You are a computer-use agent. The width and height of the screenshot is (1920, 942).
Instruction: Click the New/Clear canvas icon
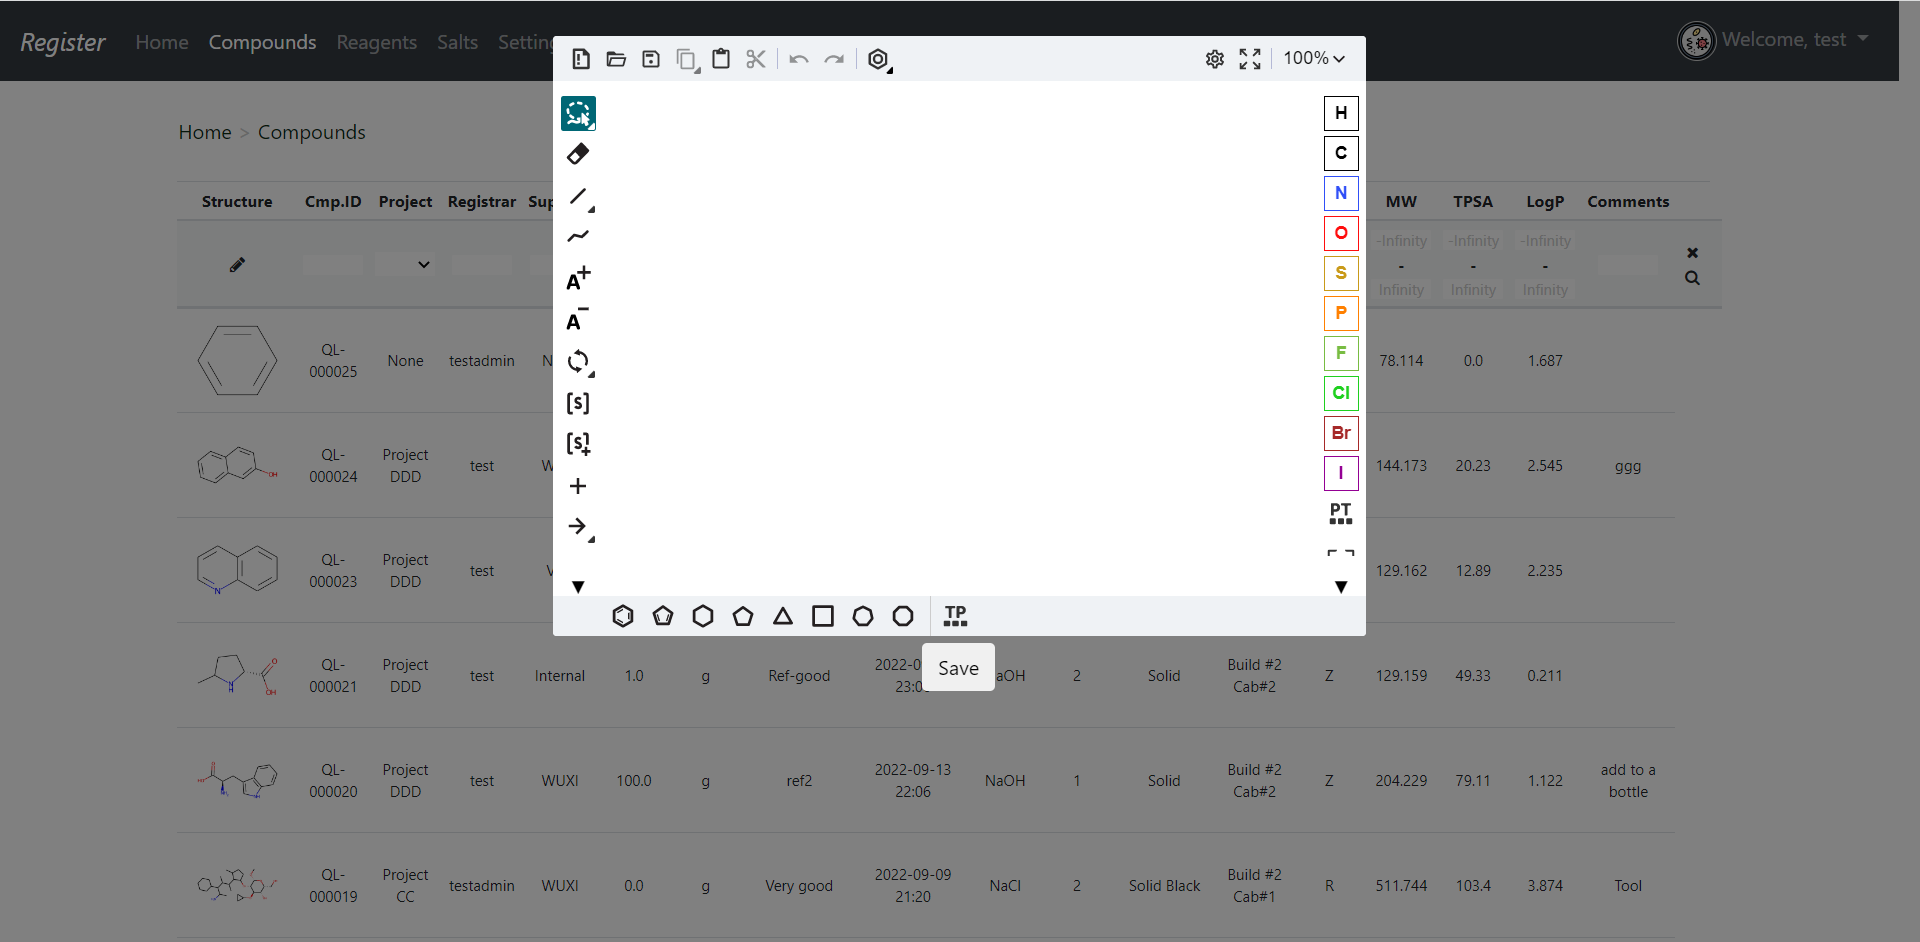[581, 59]
